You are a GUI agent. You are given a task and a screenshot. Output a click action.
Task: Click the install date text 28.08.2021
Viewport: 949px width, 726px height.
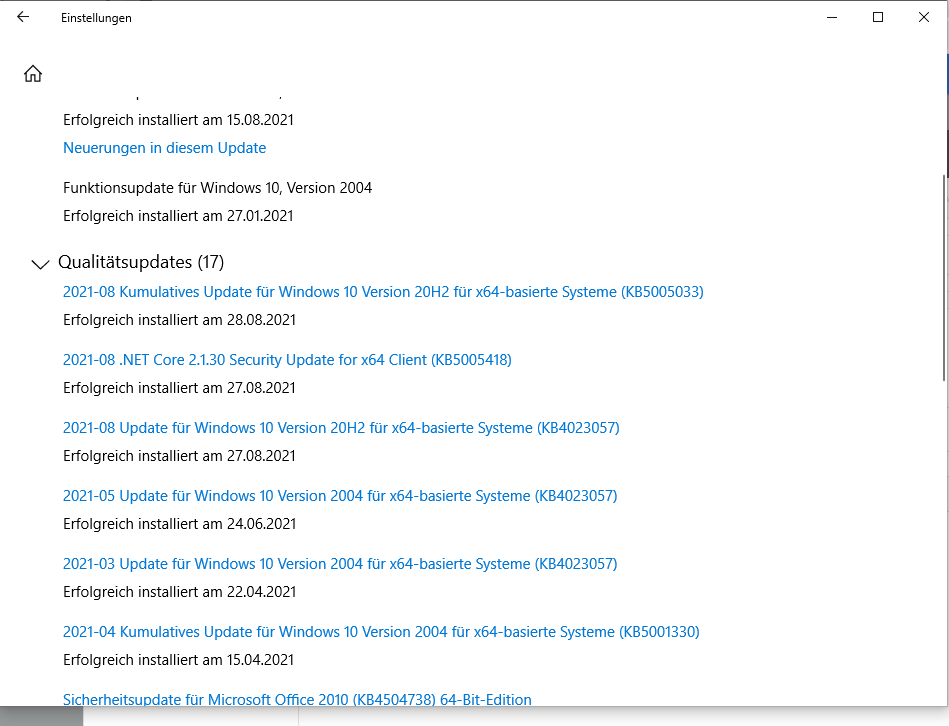pyautogui.click(x=261, y=319)
